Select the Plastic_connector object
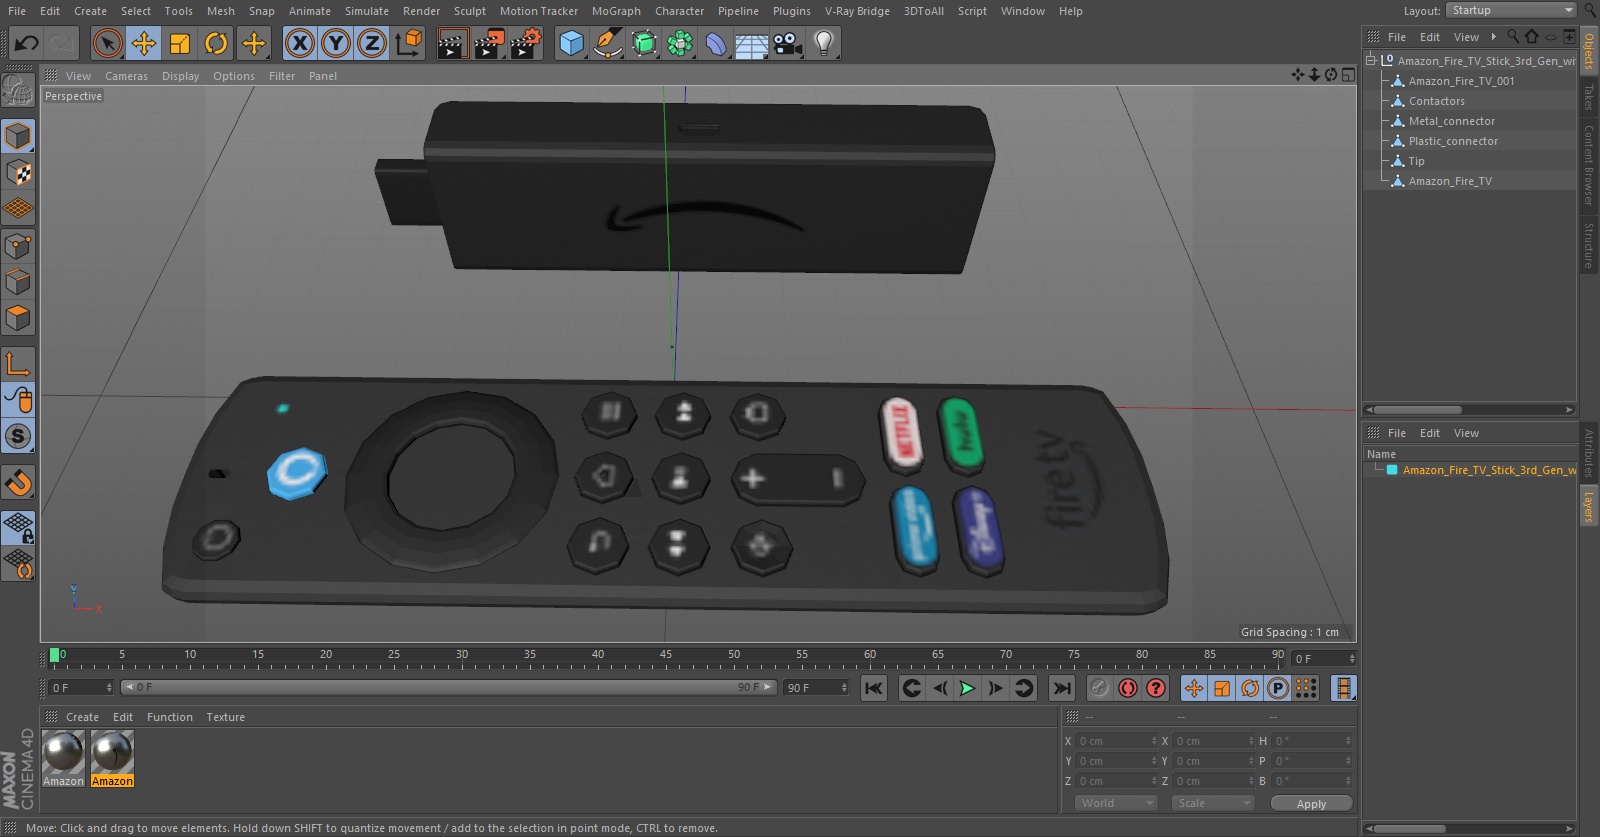The height and width of the screenshot is (837, 1600). coord(1453,141)
